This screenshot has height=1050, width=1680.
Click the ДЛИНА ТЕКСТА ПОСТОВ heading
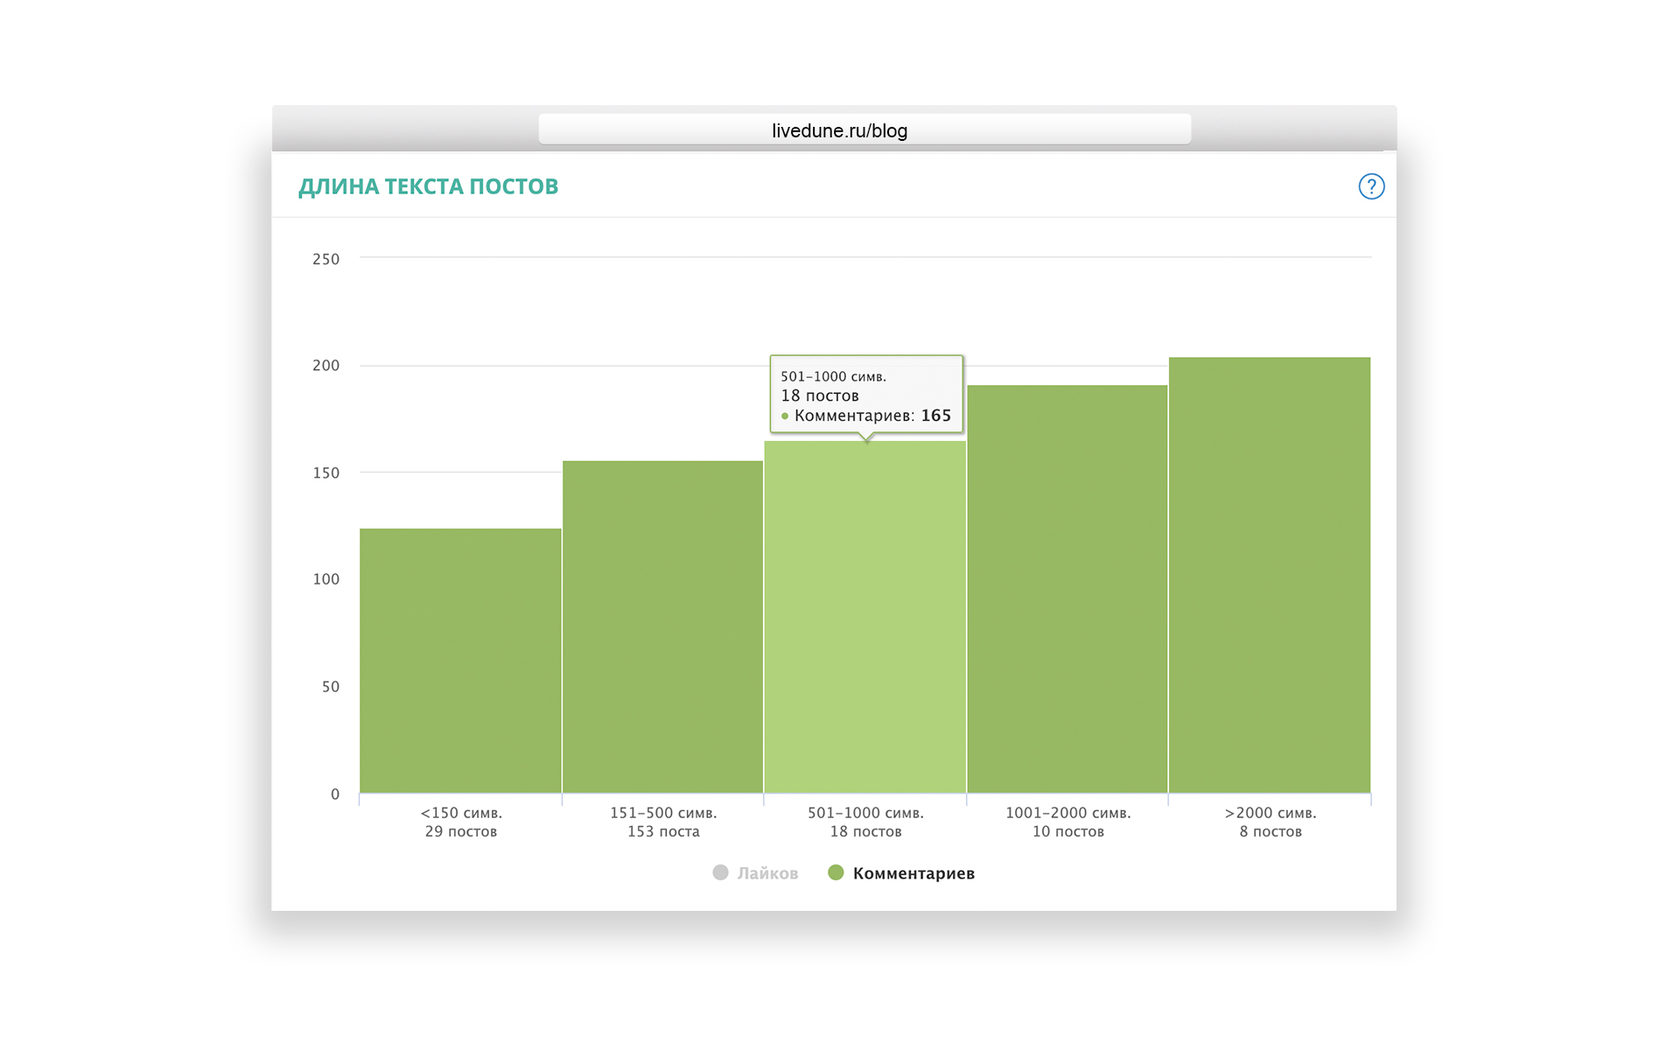[x=428, y=186]
